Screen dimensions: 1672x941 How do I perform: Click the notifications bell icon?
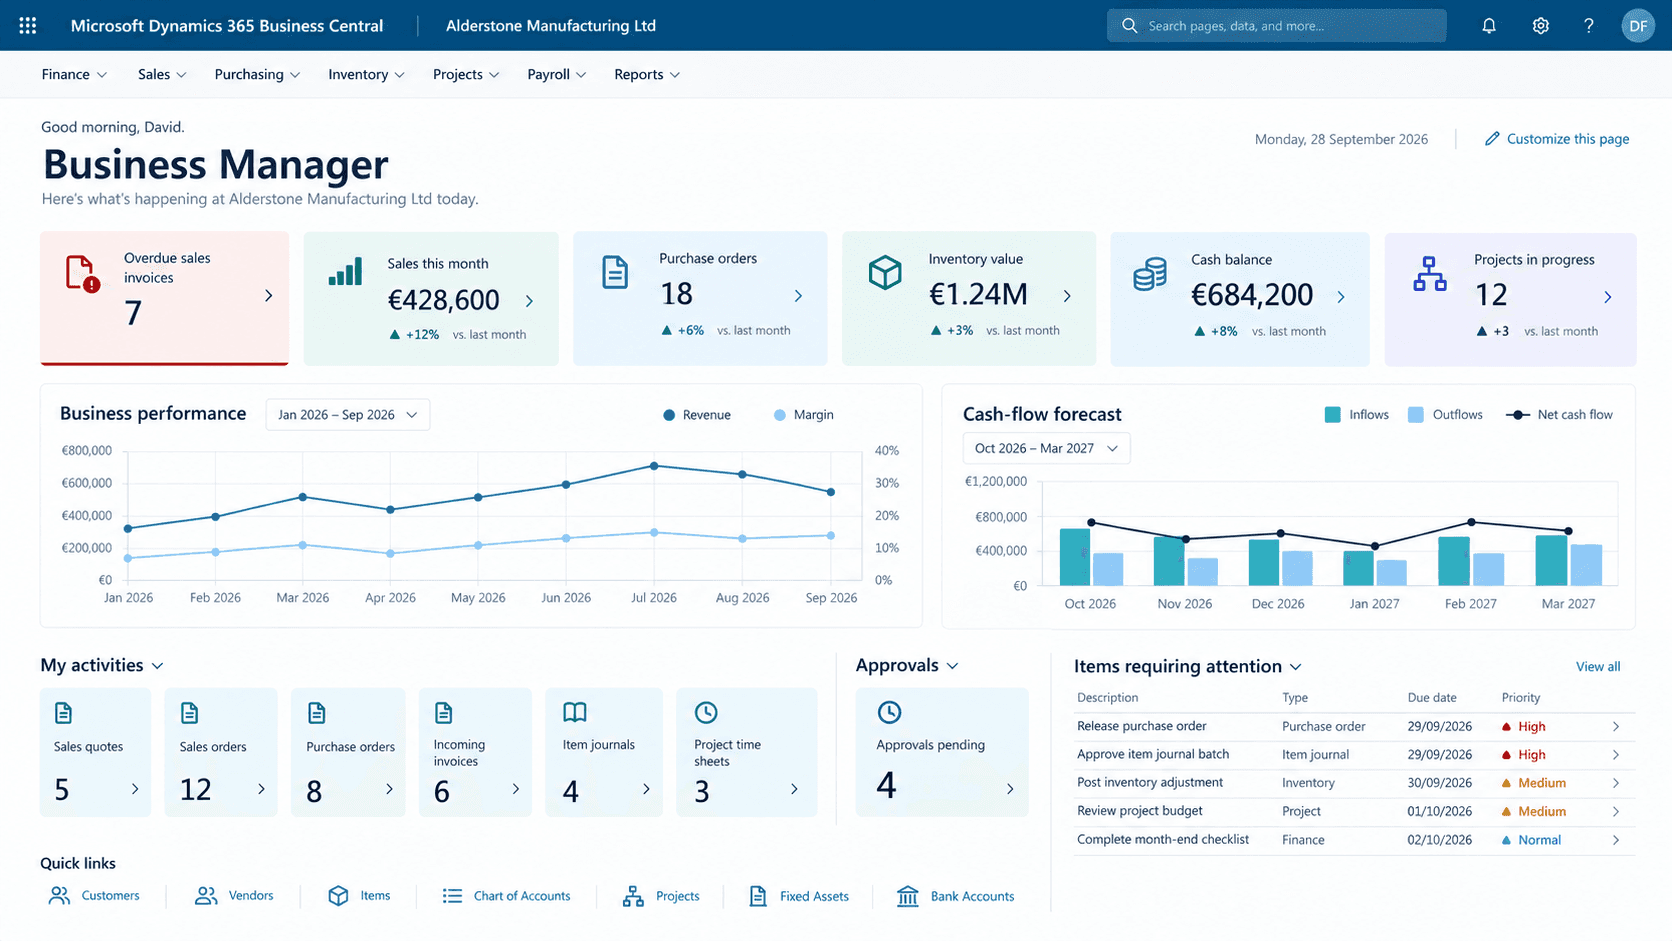pos(1489,26)
